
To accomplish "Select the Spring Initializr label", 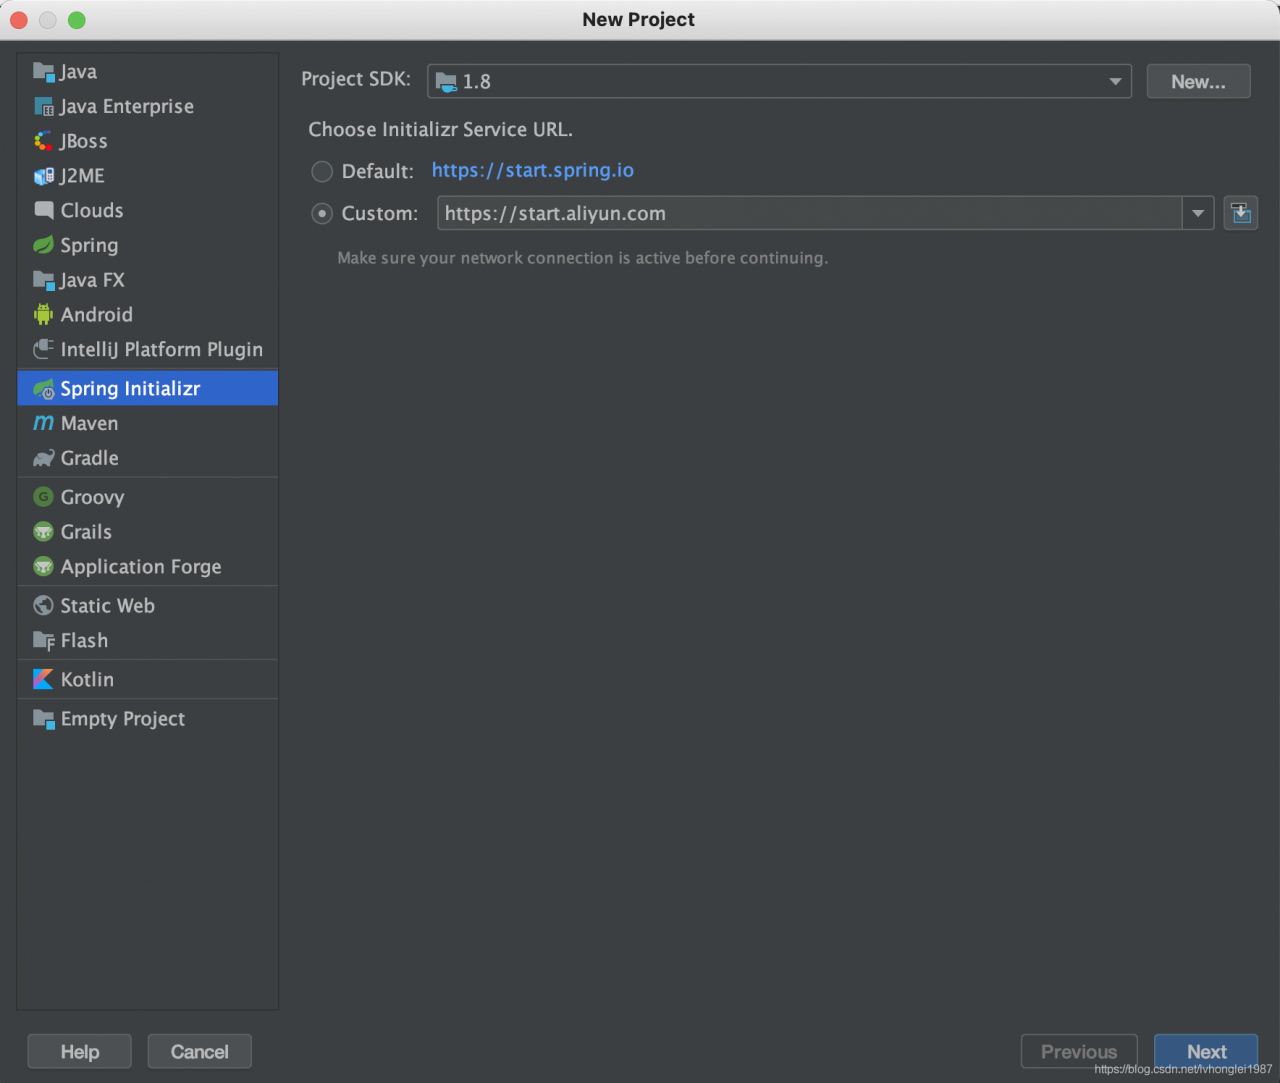I will pyautogui.click(x=131, y=389).
